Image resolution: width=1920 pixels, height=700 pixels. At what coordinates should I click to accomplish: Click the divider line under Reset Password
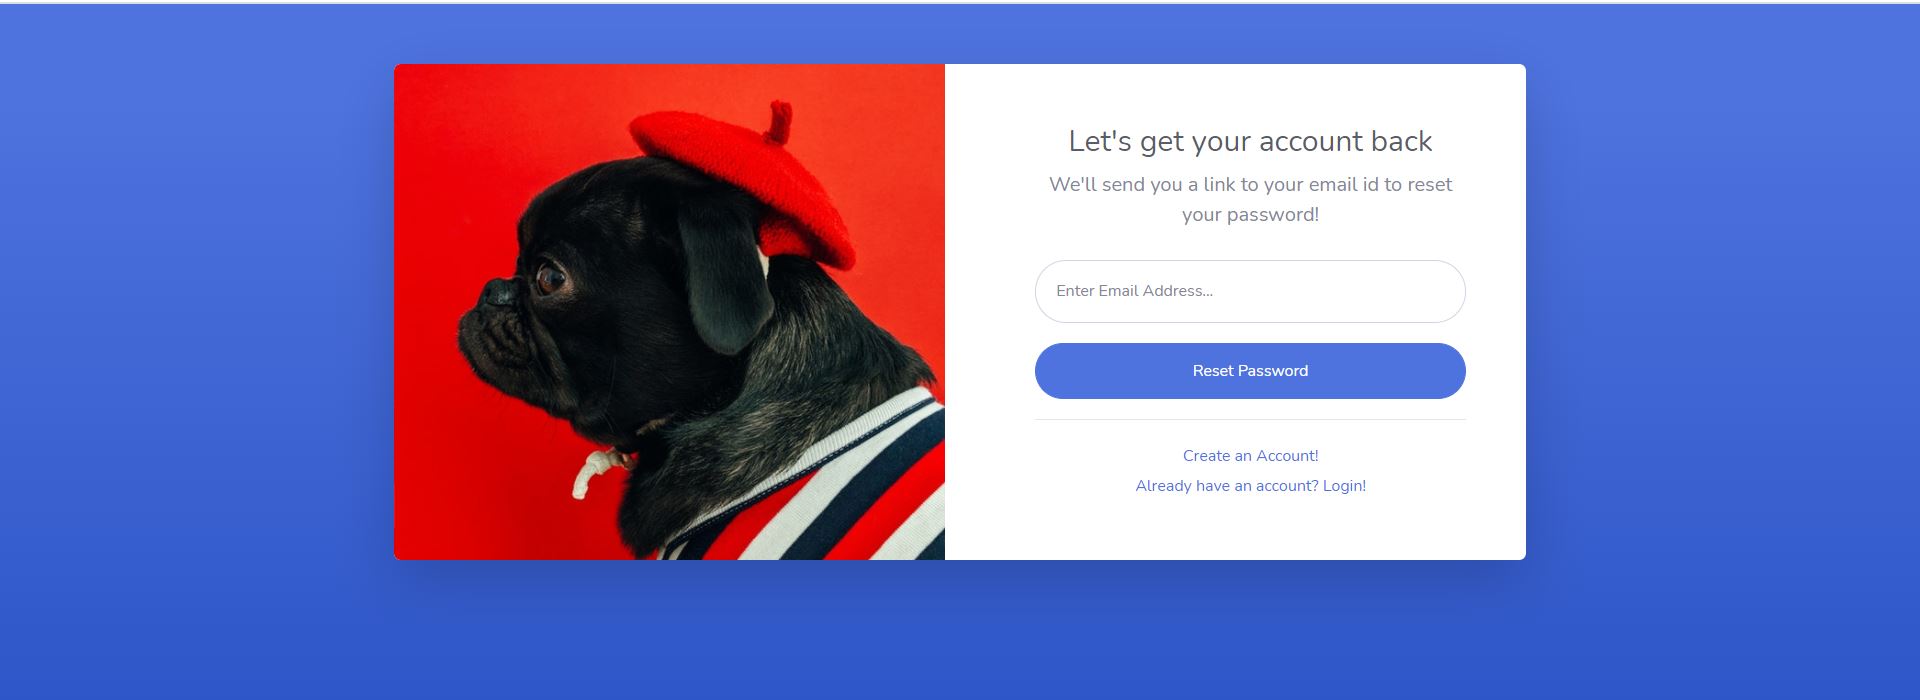pos(1250,420)
